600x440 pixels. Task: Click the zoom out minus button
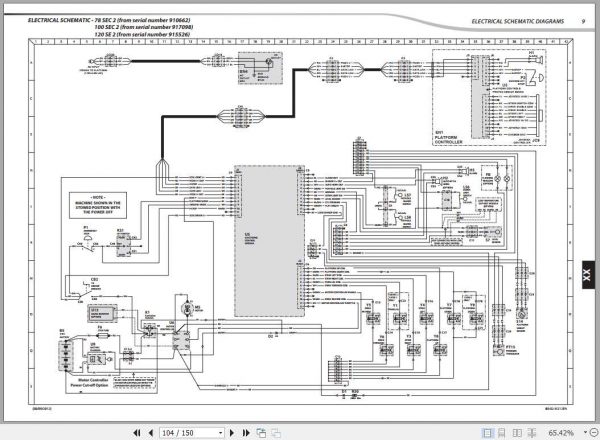[594, 432]
